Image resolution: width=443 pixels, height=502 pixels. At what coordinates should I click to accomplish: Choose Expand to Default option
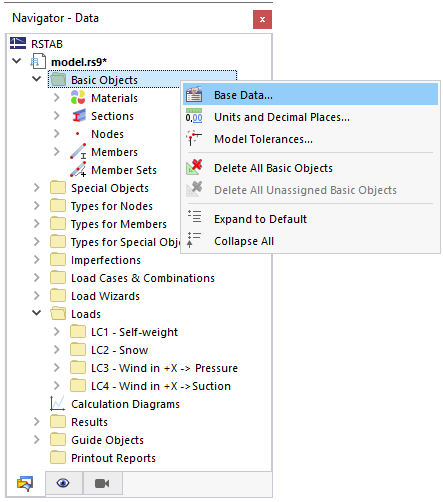pos(310,219)
